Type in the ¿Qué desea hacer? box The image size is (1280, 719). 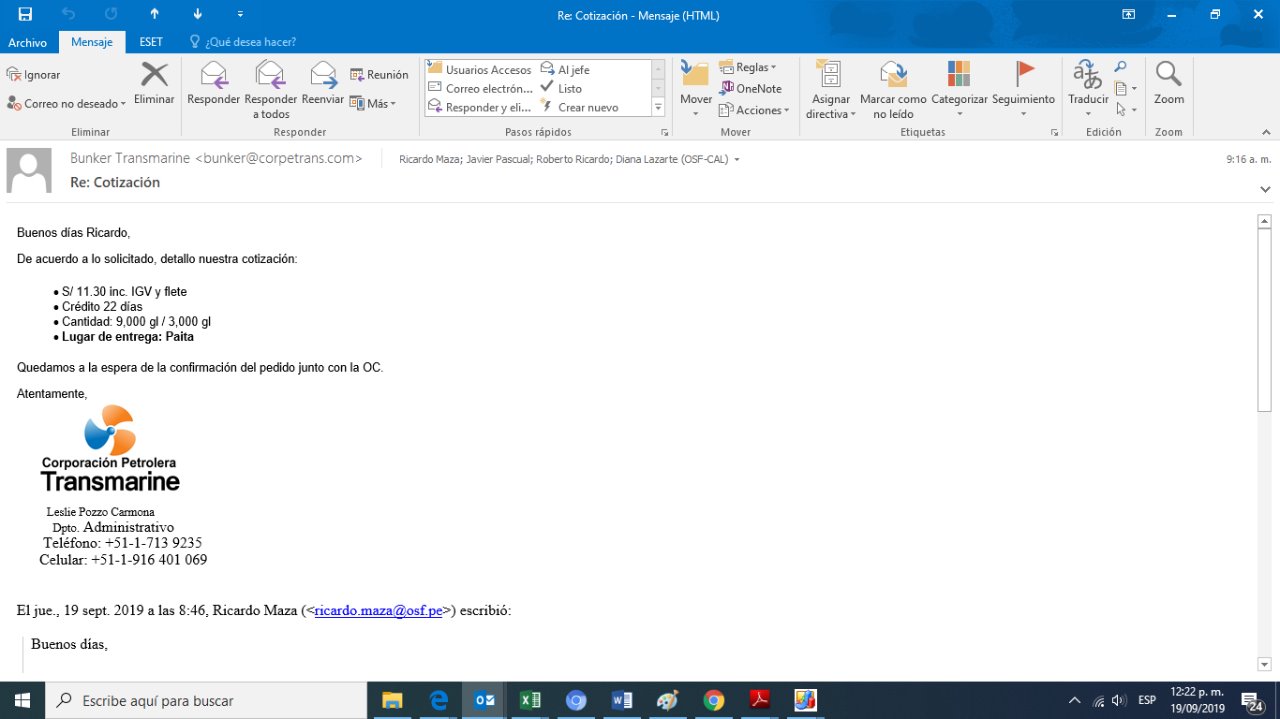250,42
